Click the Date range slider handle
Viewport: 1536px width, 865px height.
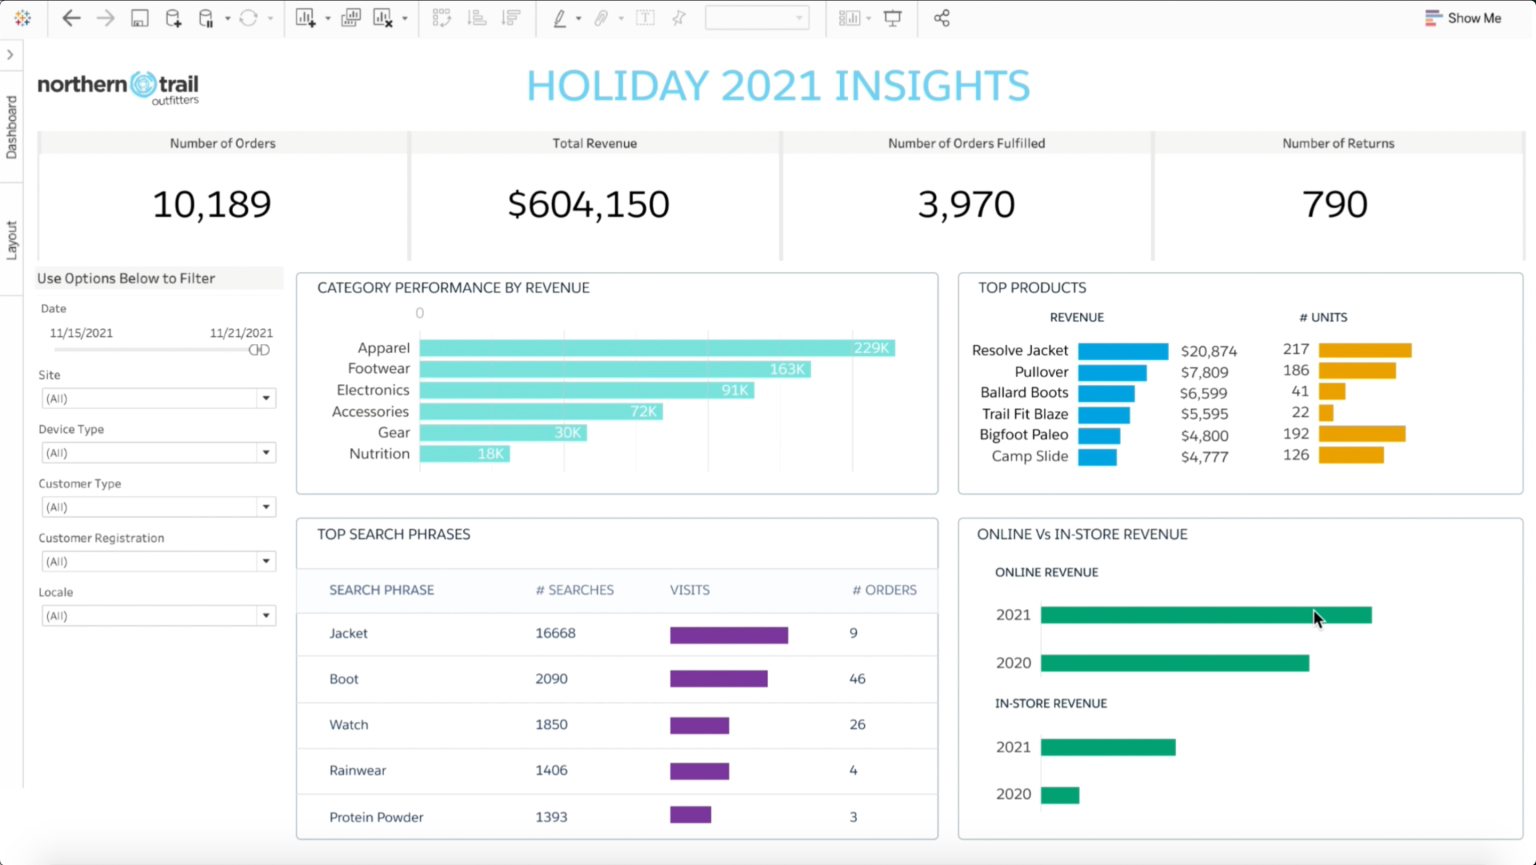[259, 350]
